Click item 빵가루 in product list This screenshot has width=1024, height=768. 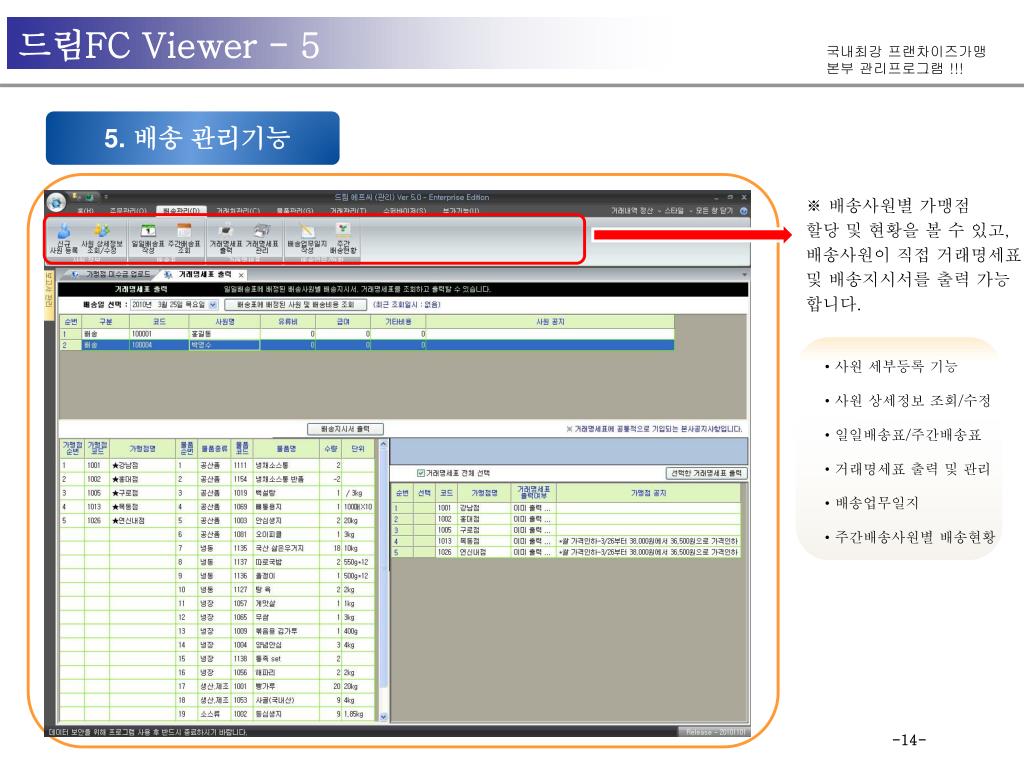coord(276,686)
